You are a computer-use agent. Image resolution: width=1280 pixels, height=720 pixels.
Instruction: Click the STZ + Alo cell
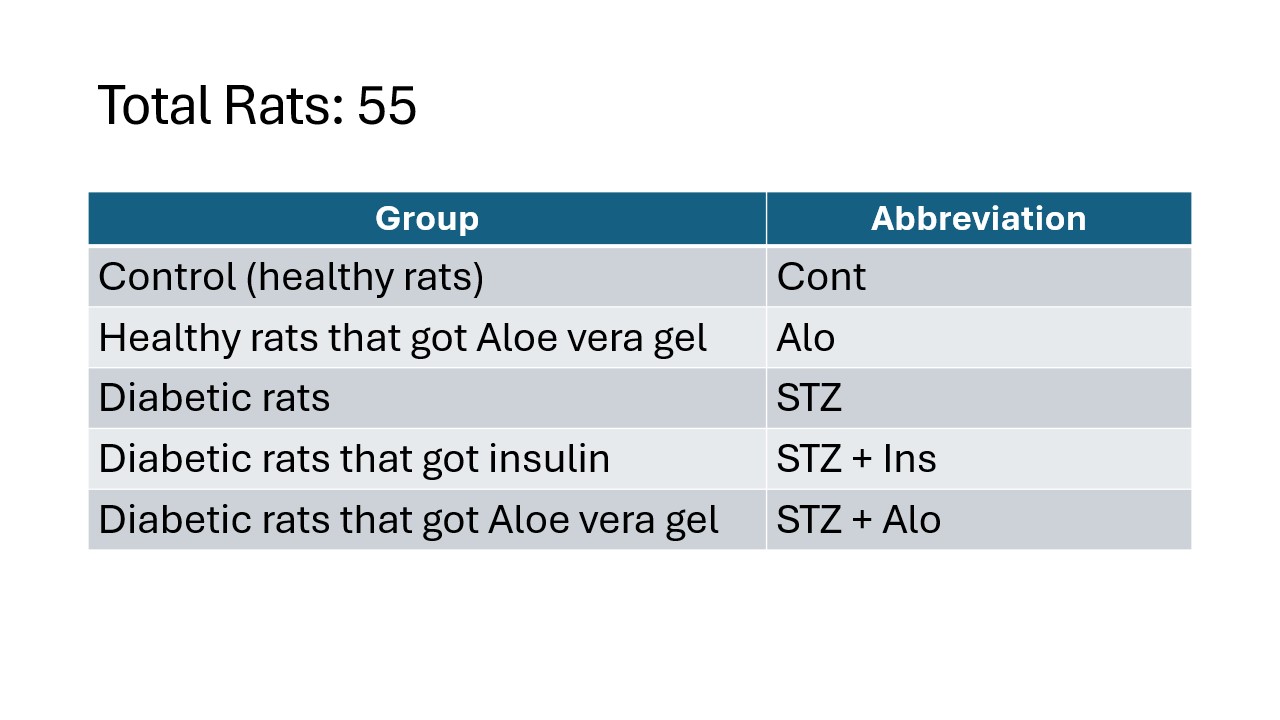979,519
